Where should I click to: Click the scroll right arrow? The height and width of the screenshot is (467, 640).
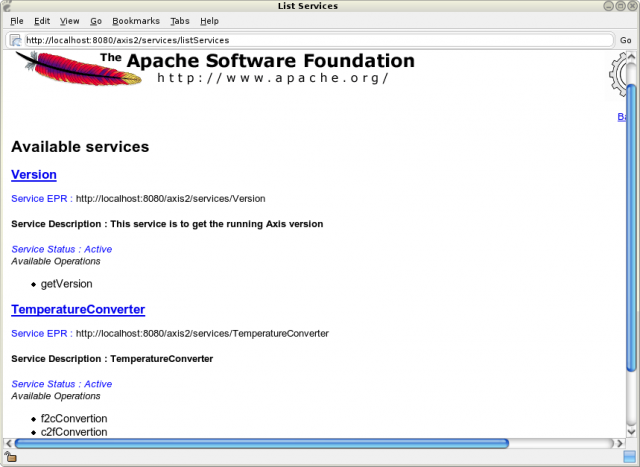(x=620, y=443)
